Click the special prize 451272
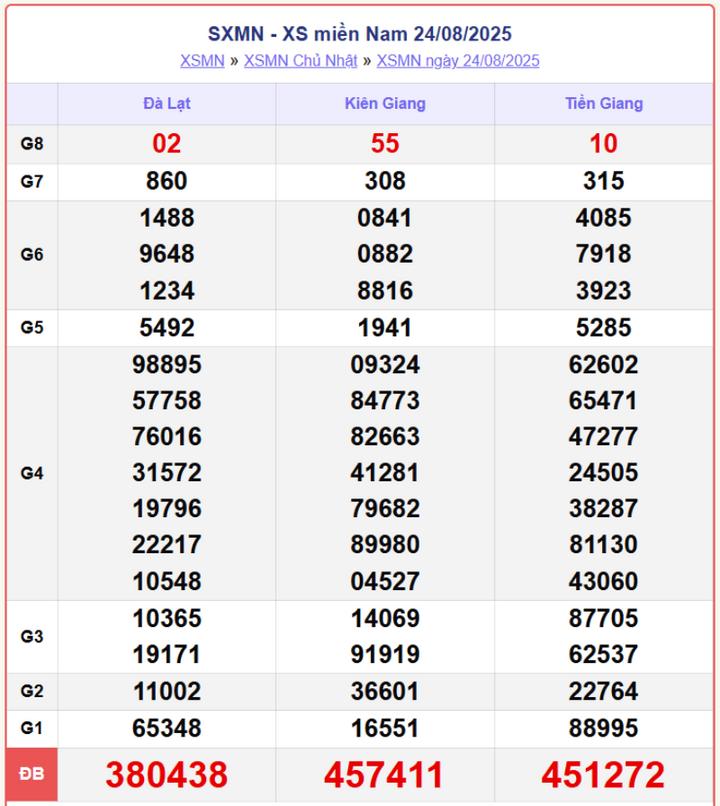The width and height of the screenshot is (720, 806). (603, 775)
